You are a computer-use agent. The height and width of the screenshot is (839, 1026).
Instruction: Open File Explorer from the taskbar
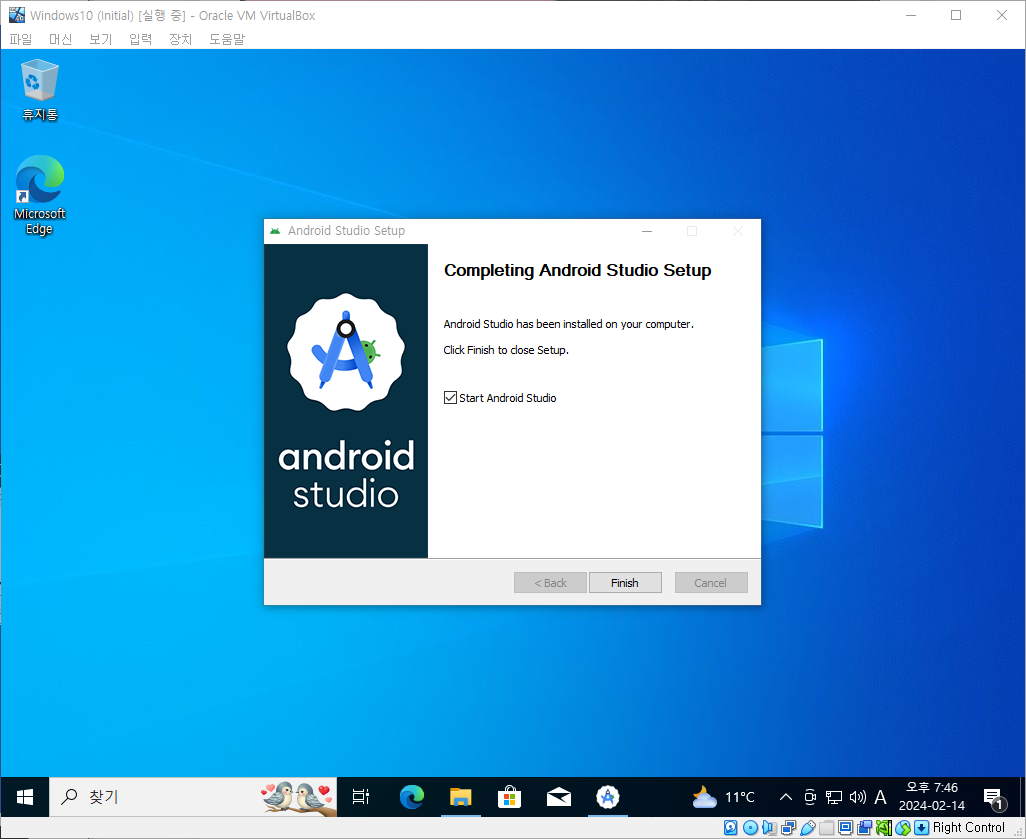461,797
